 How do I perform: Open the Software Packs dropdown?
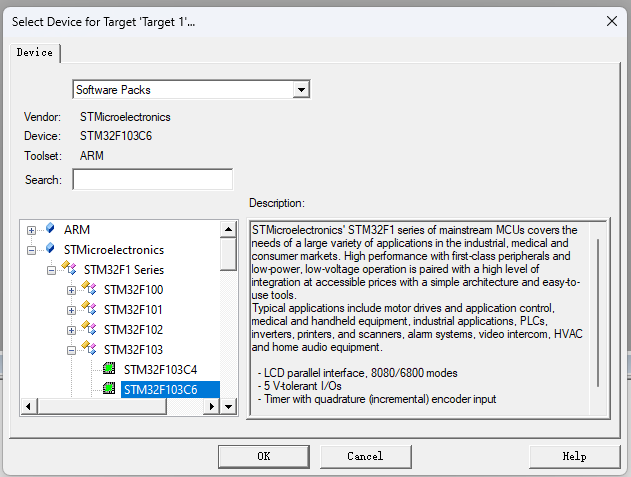click(x=300, y=90)
